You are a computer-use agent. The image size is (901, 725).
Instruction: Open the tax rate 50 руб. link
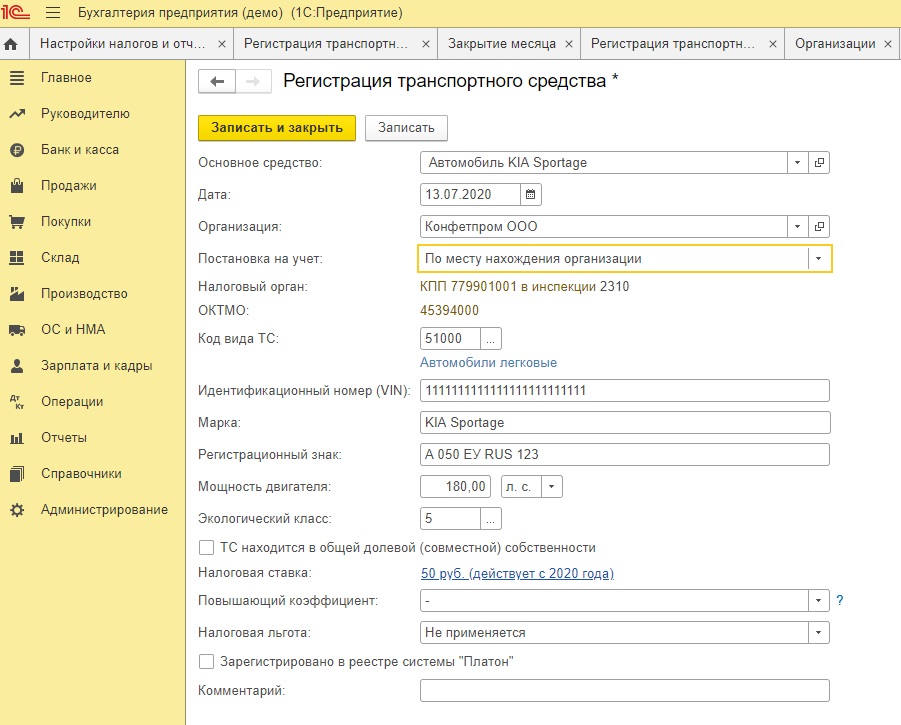517,573
